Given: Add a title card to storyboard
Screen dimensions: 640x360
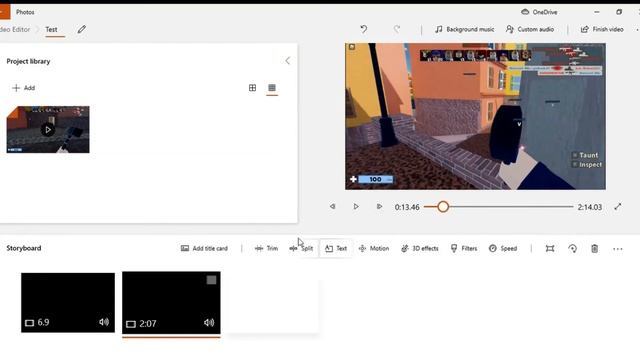Looking at the screenshot, I should 204,248.
